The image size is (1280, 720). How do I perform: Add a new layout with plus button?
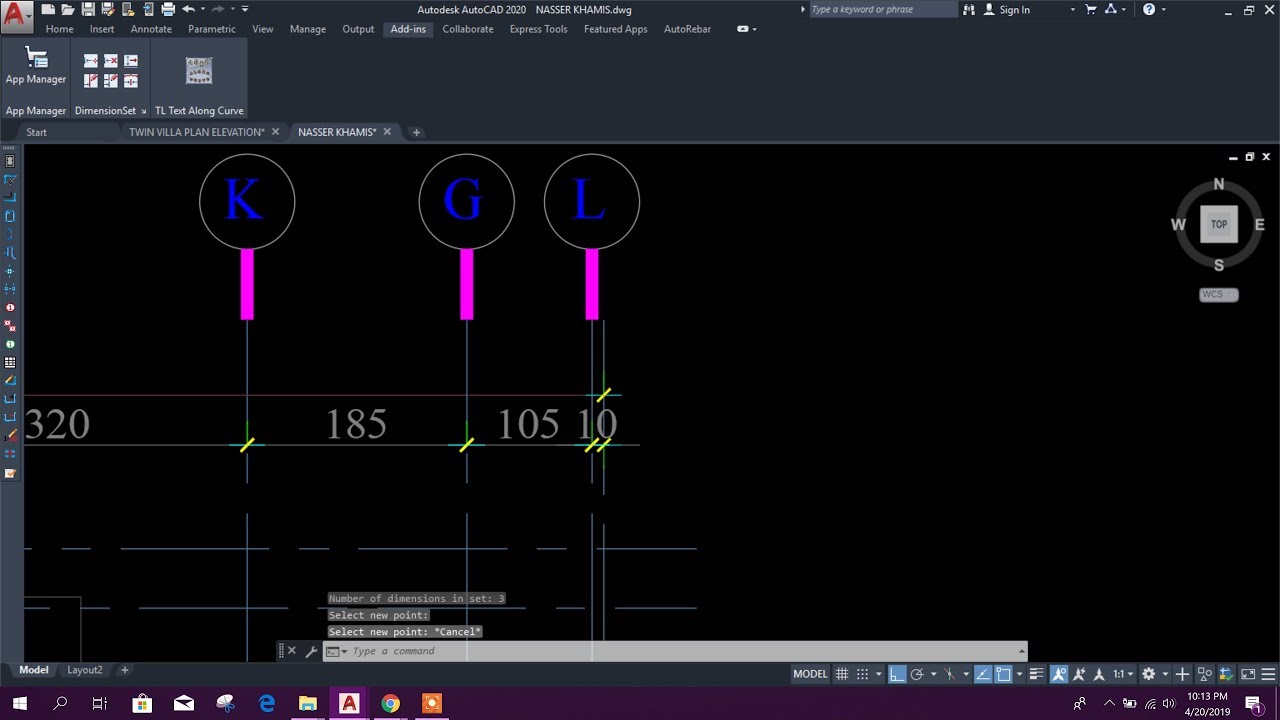(124, 670)
